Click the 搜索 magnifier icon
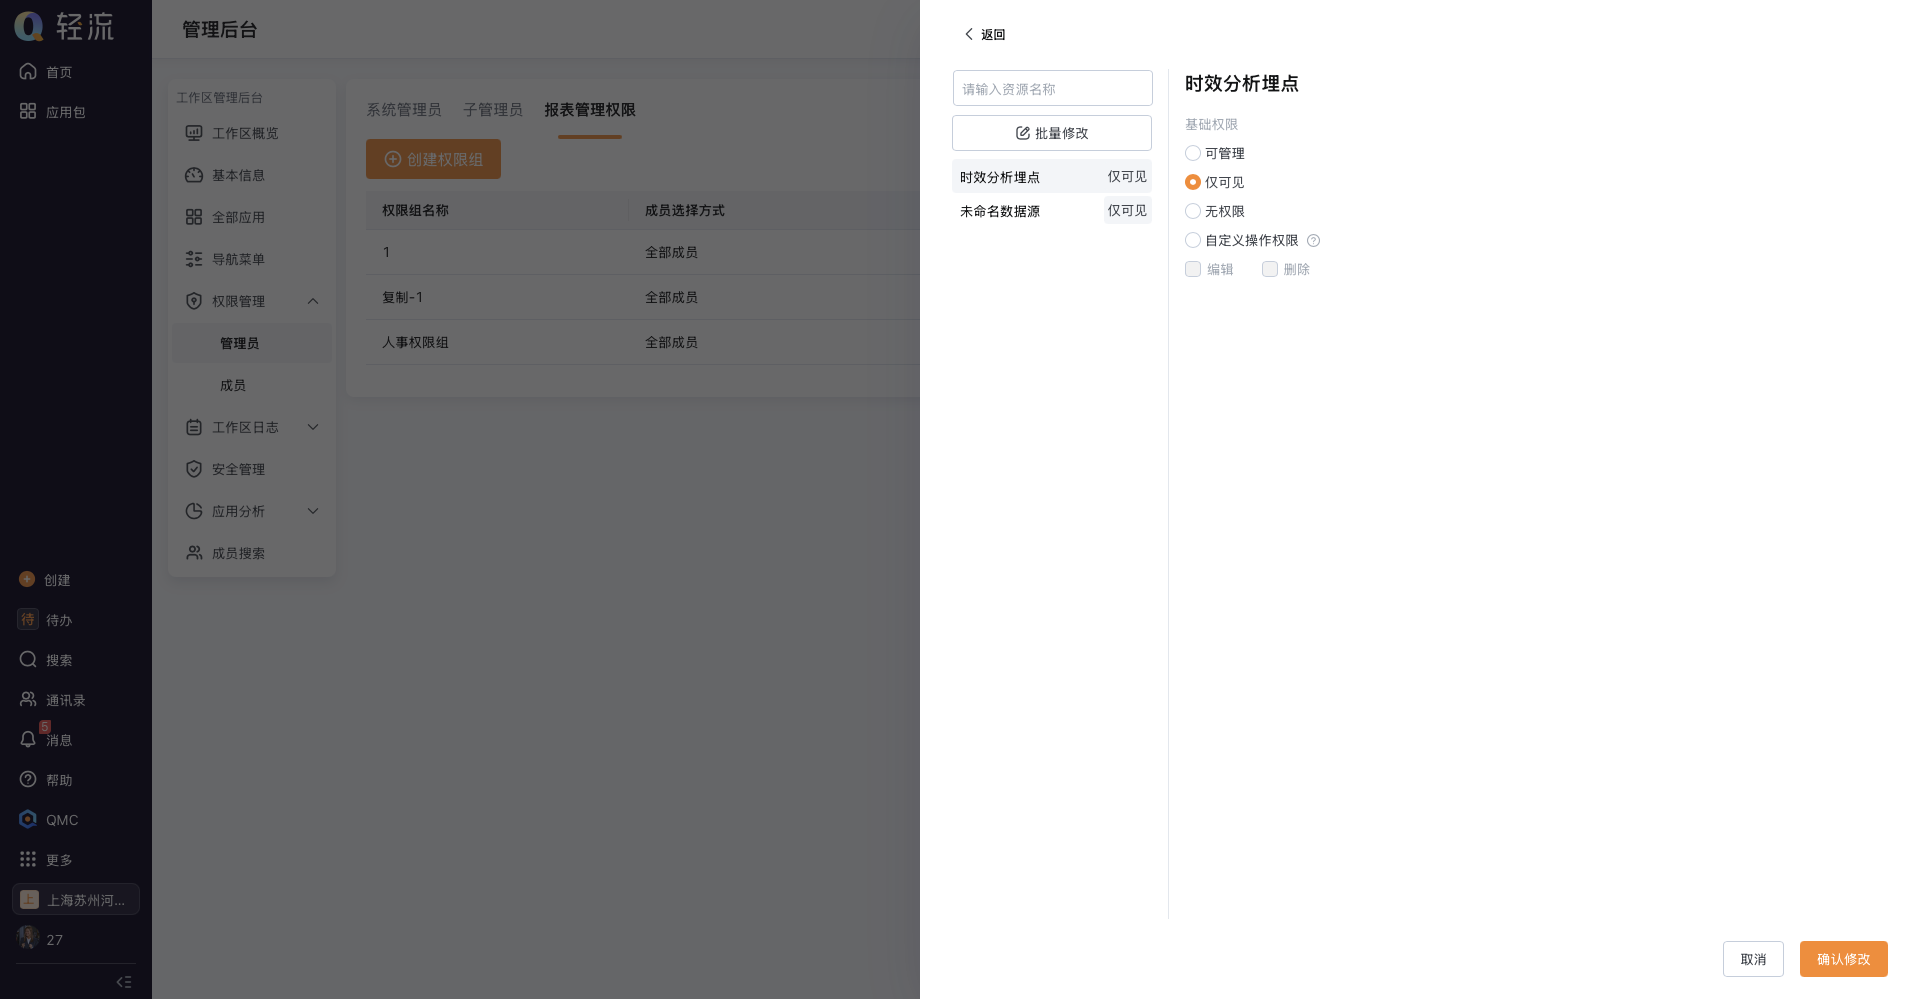The height and width of the screenshot is (999, 1917). point(28,659)
